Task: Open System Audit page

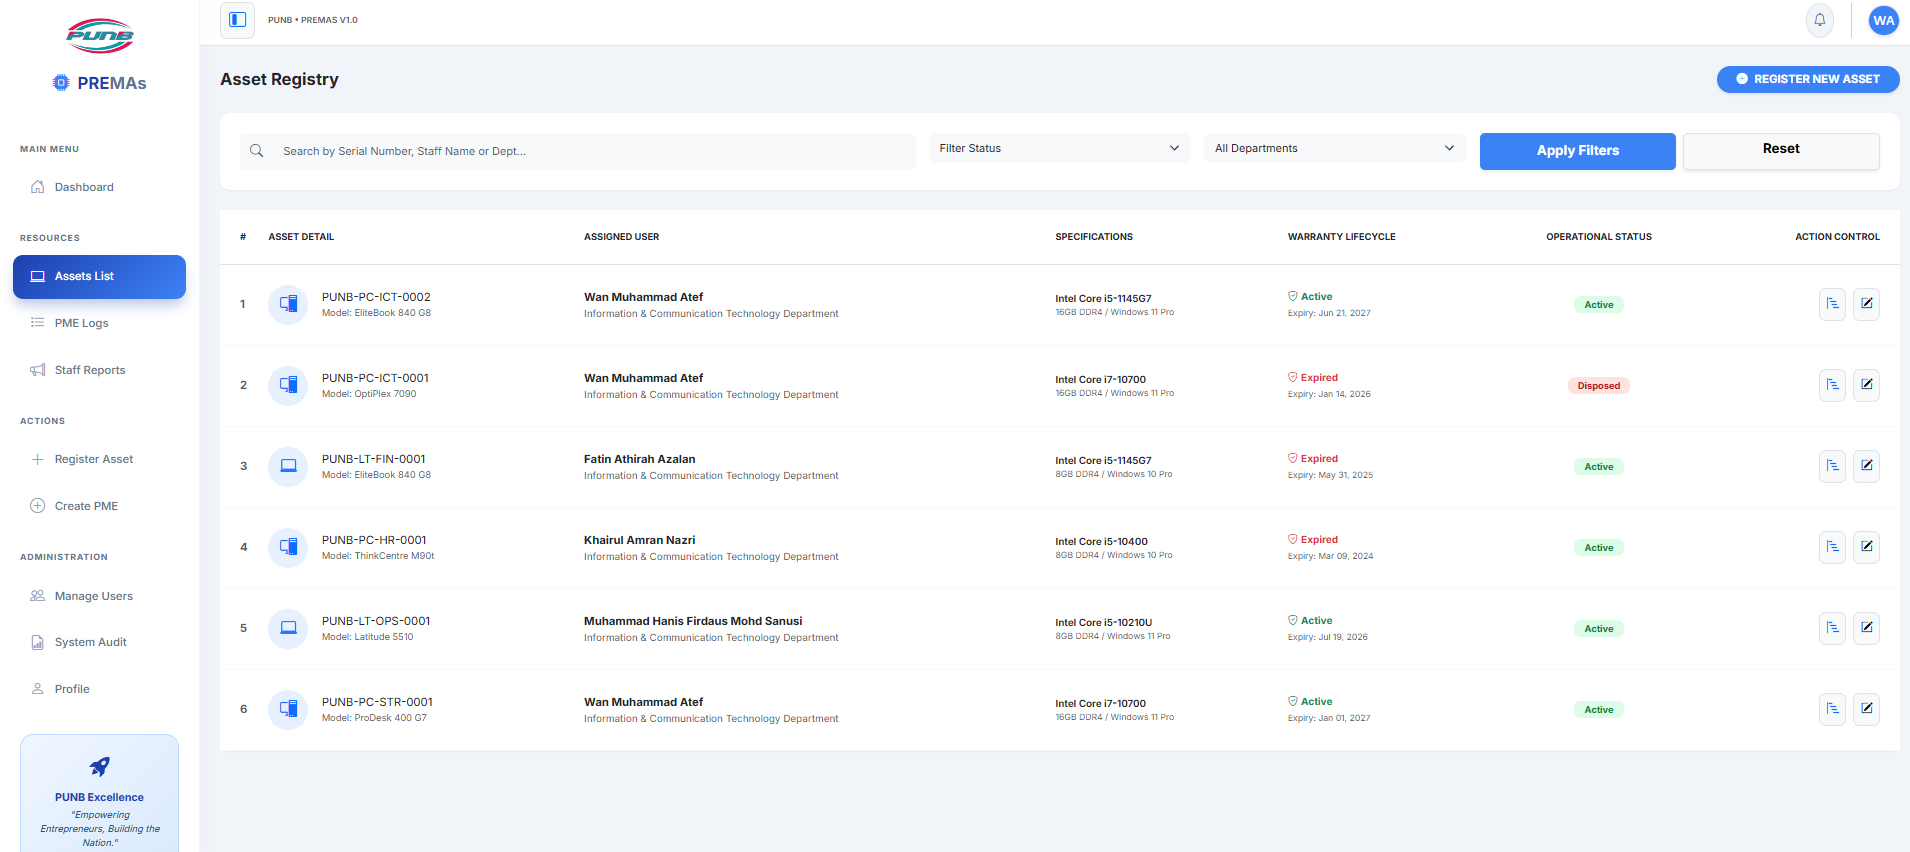Action: click(99, 642)
